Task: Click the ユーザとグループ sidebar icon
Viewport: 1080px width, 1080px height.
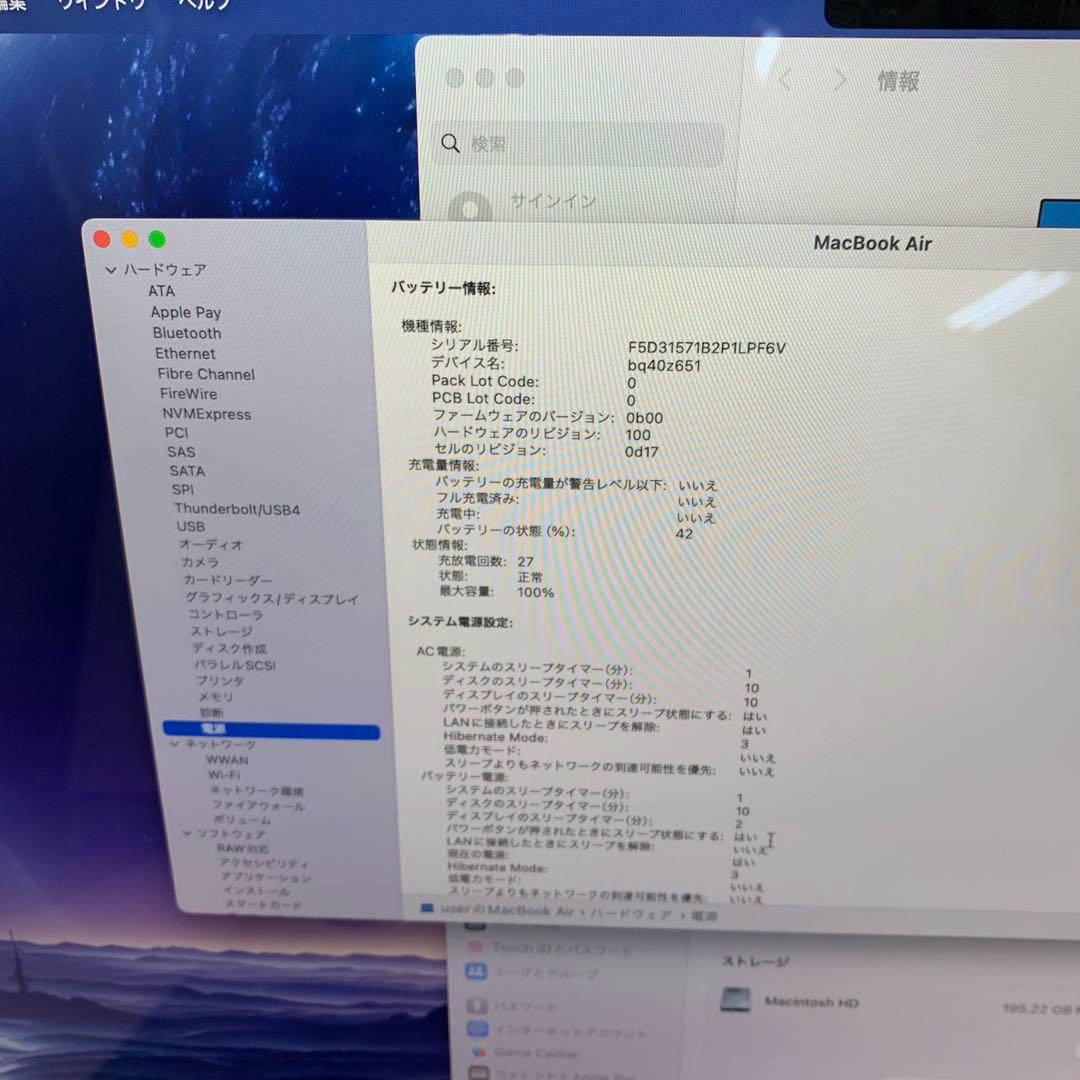Action: [476, 972]
